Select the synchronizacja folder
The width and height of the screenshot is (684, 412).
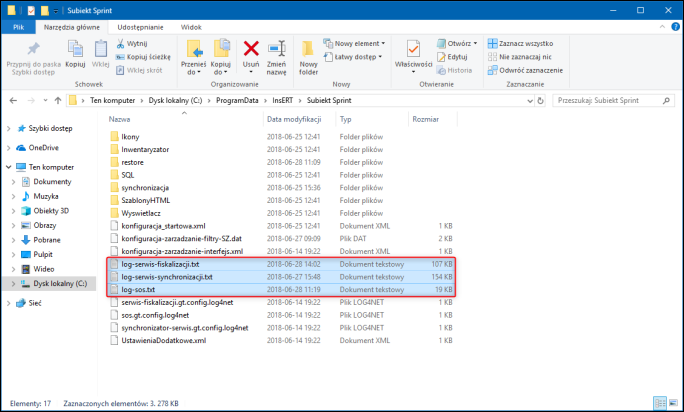pyautogui.click(x=145, y=188)
